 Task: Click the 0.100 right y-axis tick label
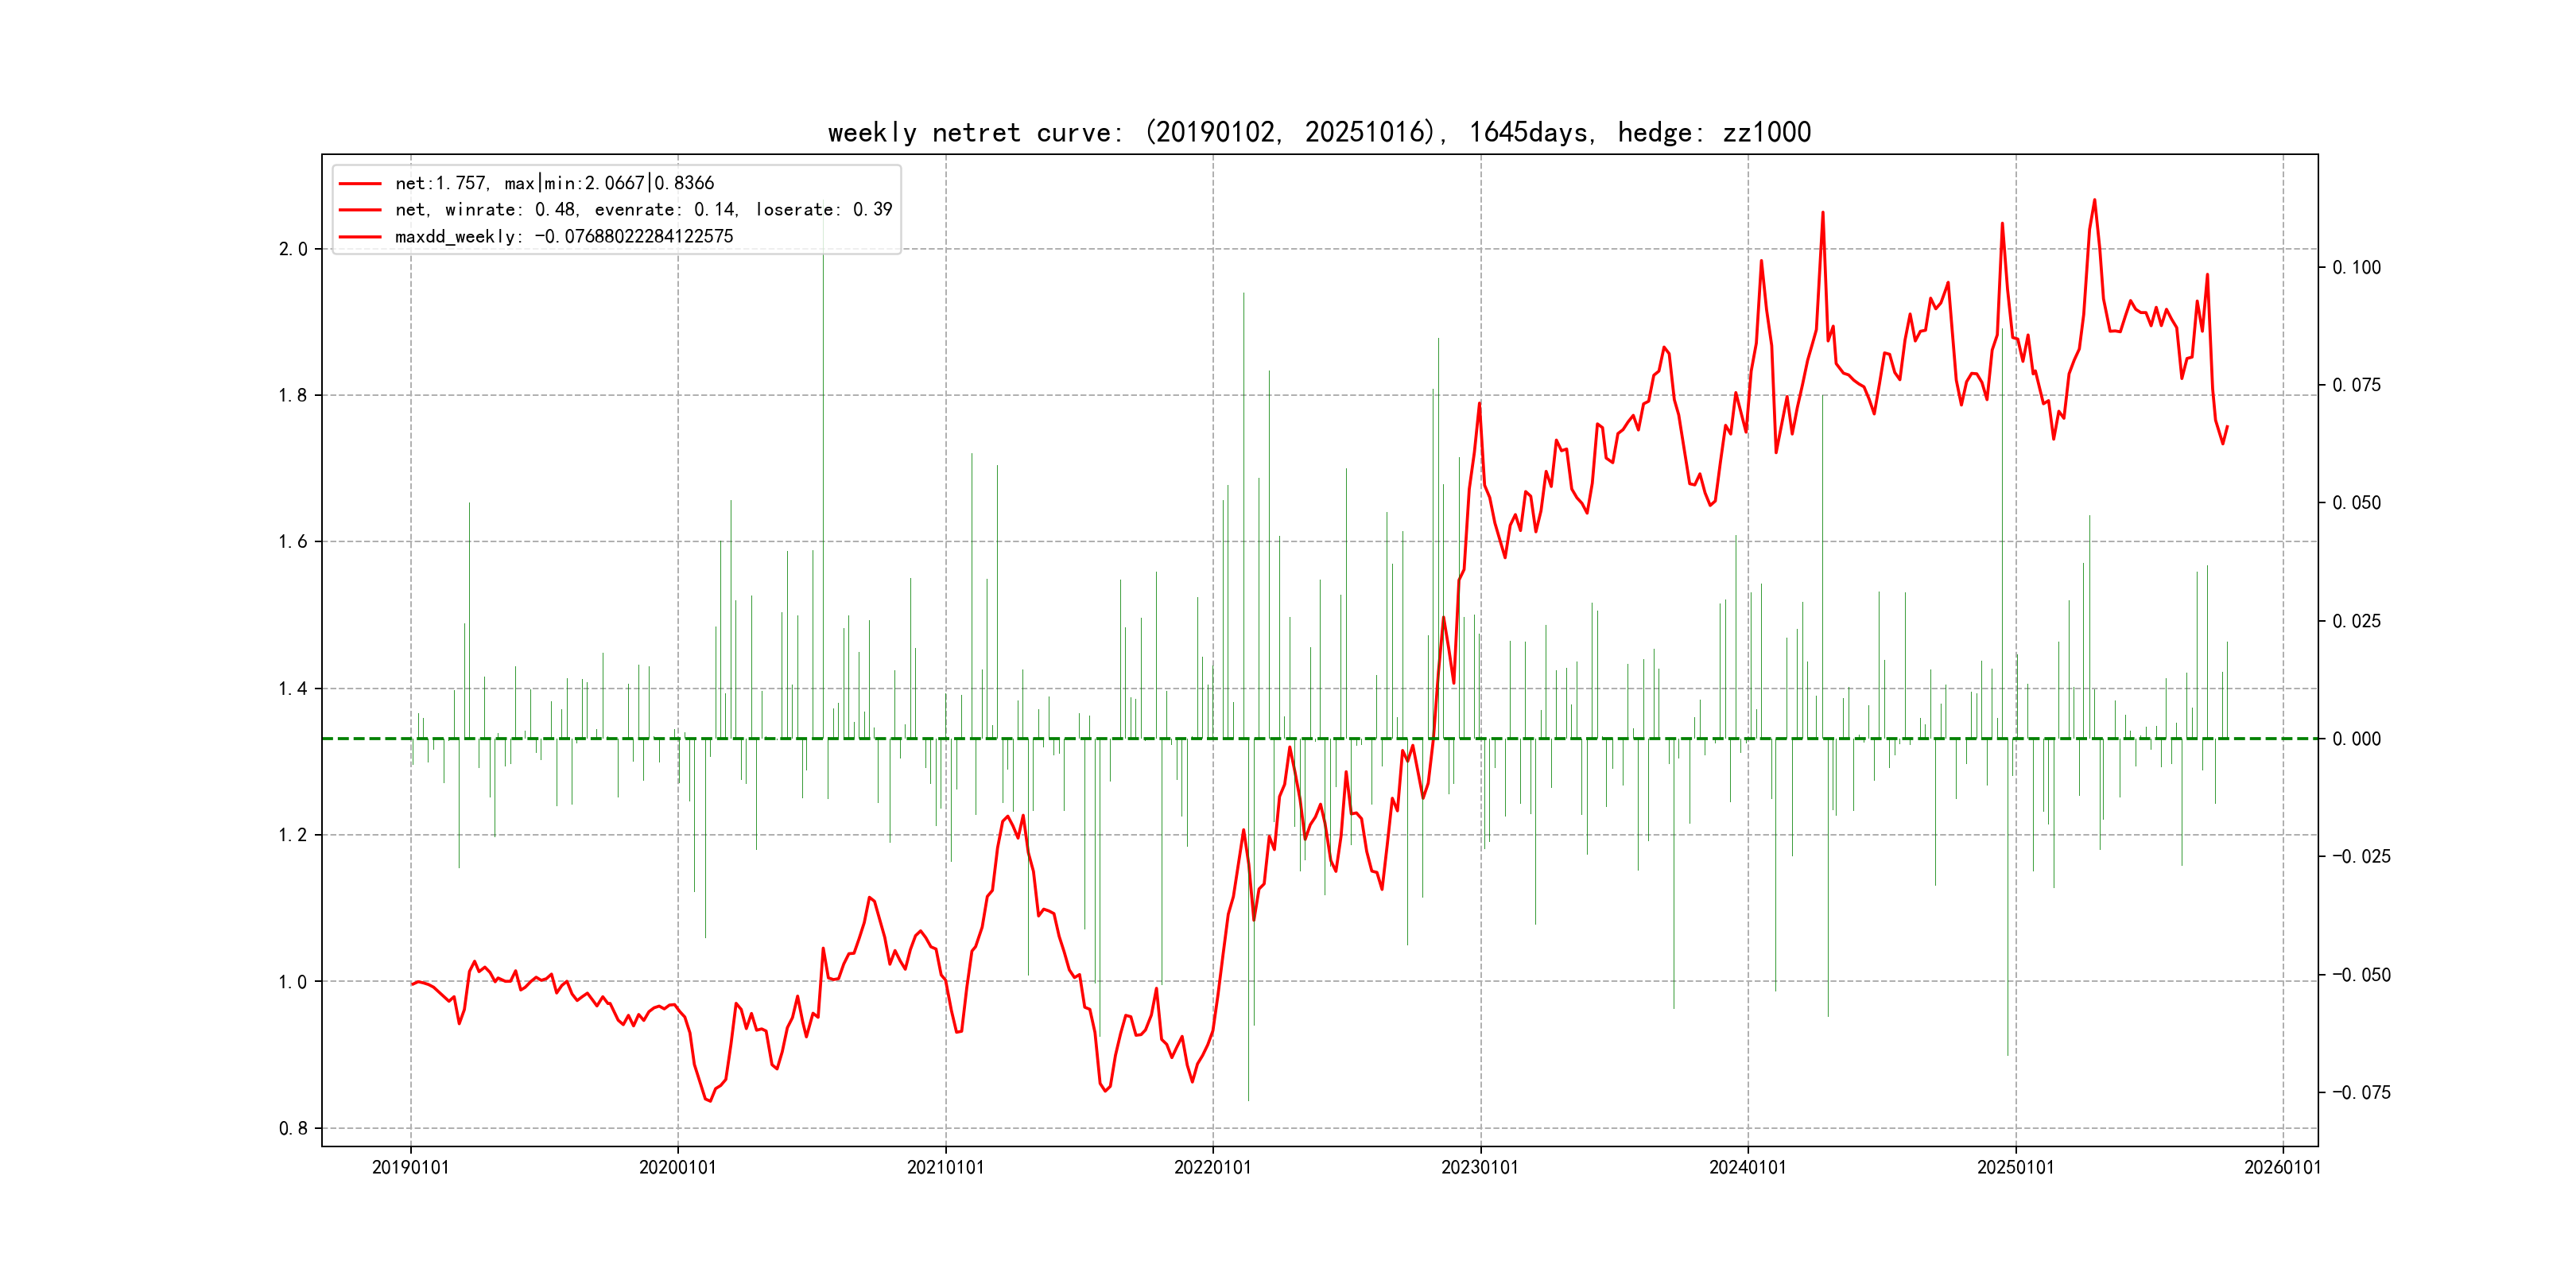[2356, 268]
